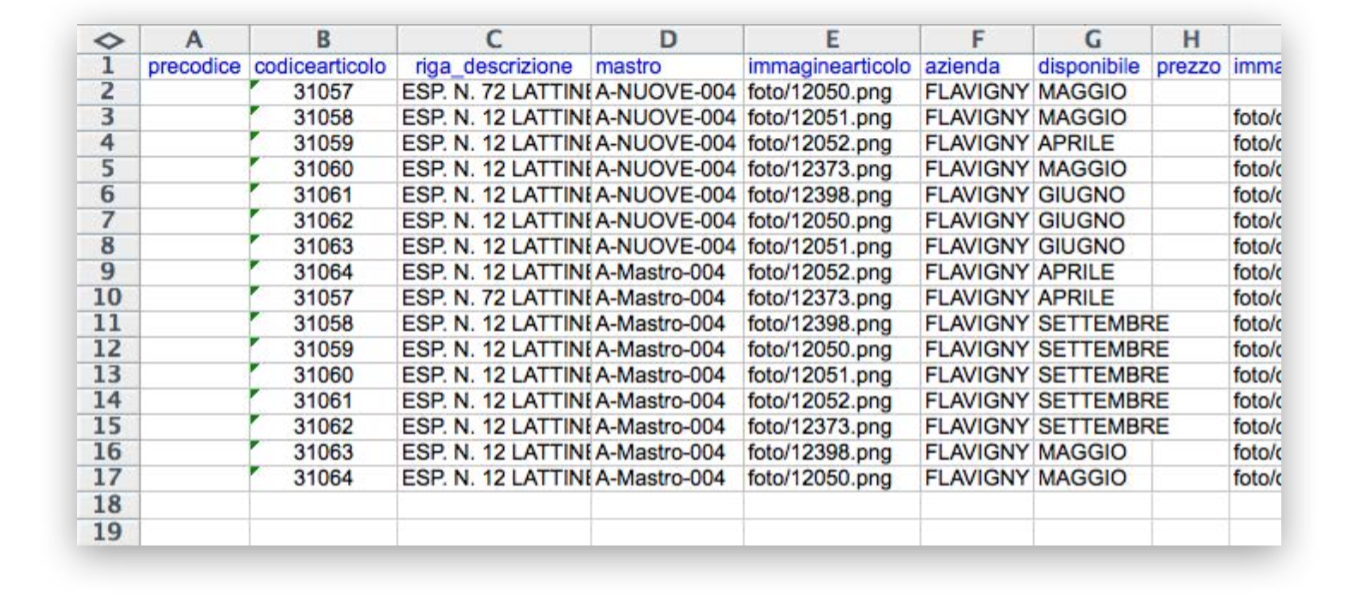The image size is (1348, 604).
Task: Select the empty row 18 header
Action: (x=107, y=504)
